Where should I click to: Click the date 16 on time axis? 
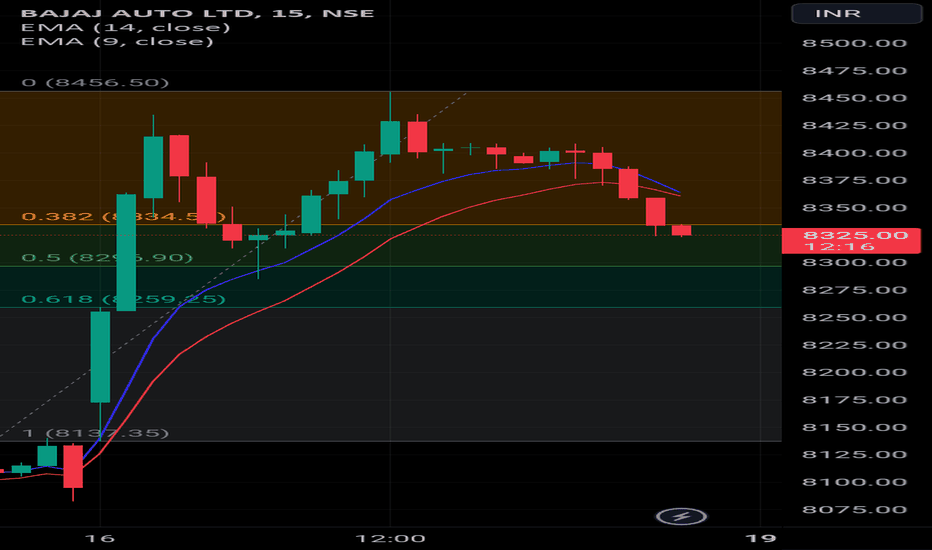(99, 539)
